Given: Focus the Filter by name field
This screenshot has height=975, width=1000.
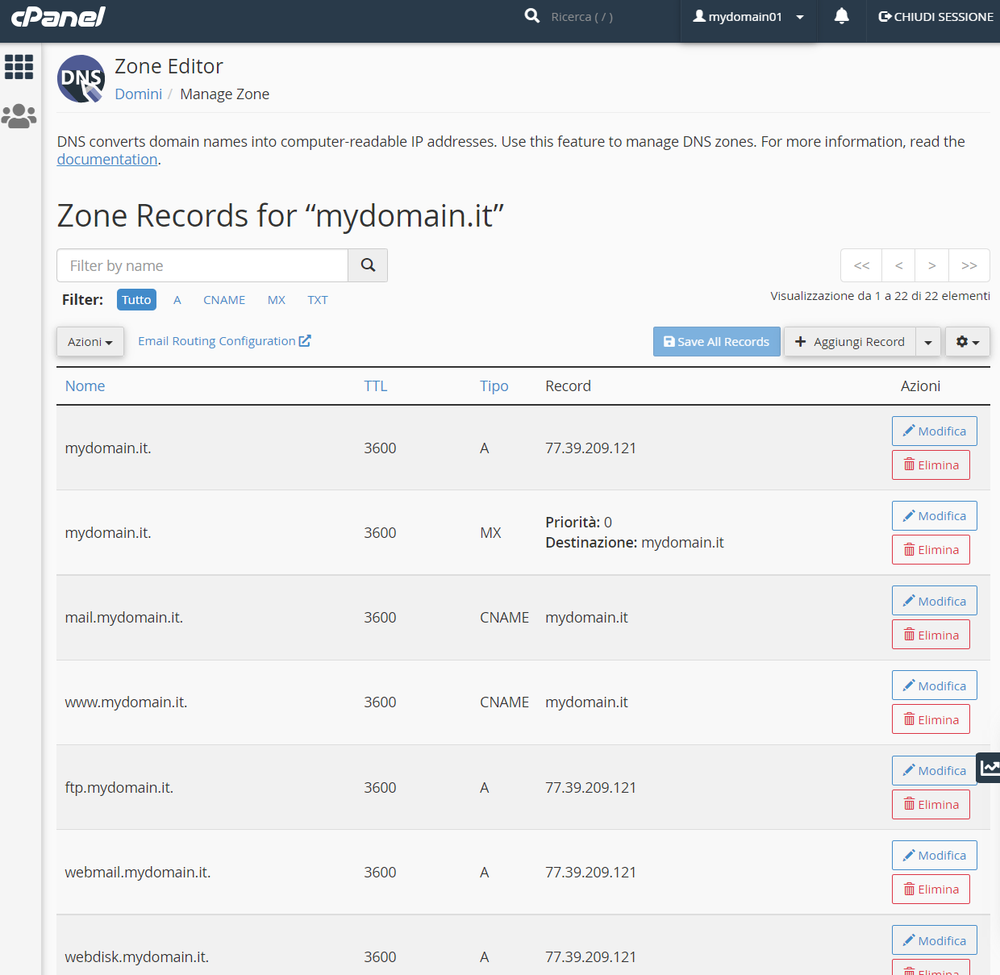Looking at the screenshot, I should [x=202, y=265].
